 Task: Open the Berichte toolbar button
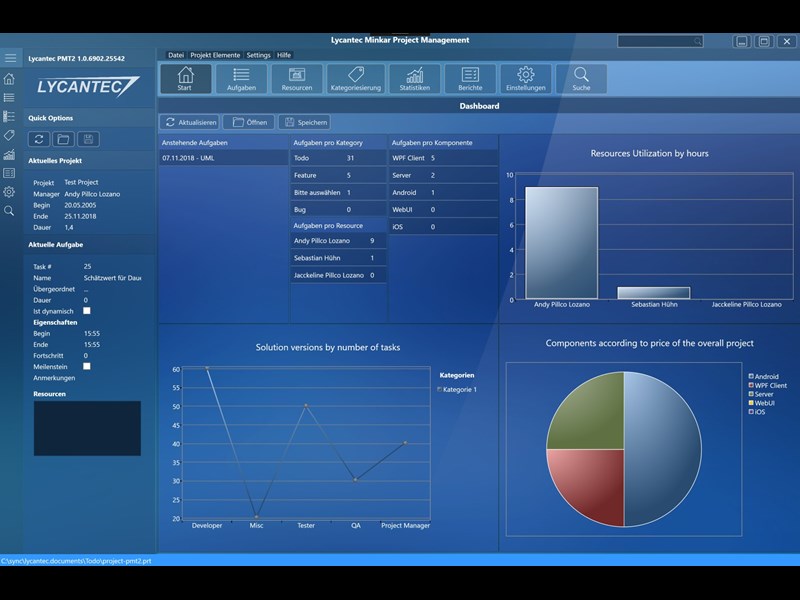[470, 79]
